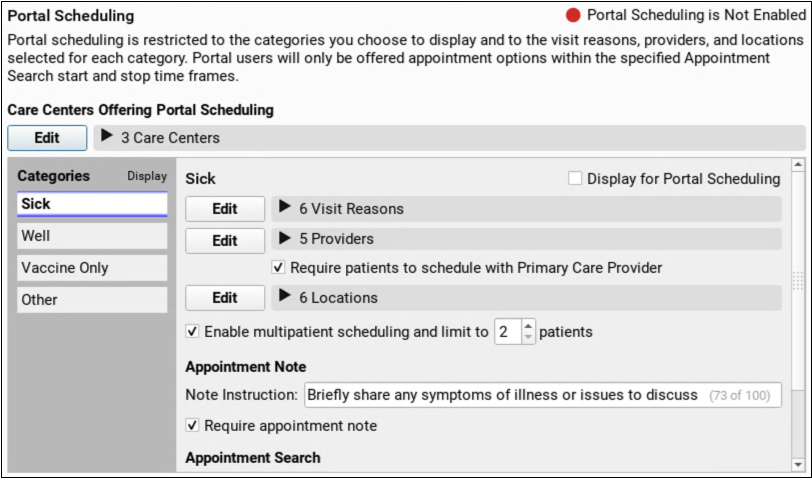The height and width of the screenshot is (478, 812).
Task: Click the panel resize grip handle
Action: point(797,280)
